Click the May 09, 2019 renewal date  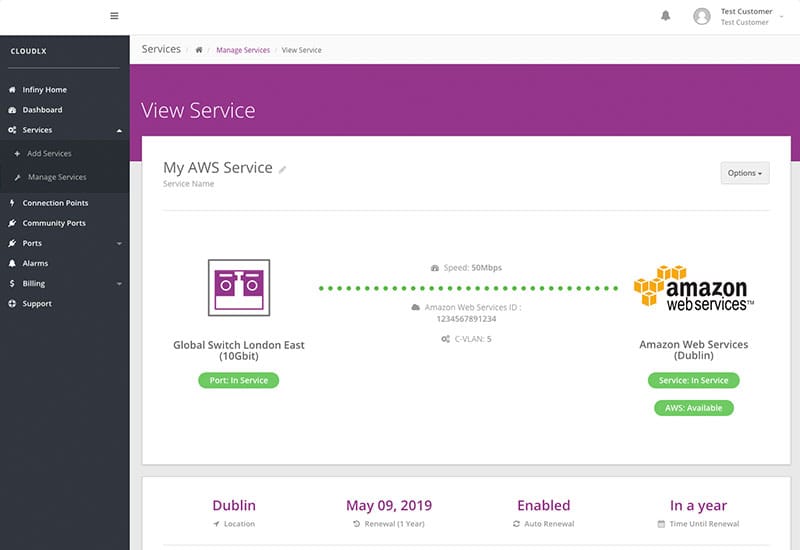pyautogui.click(x=389, y=506)
